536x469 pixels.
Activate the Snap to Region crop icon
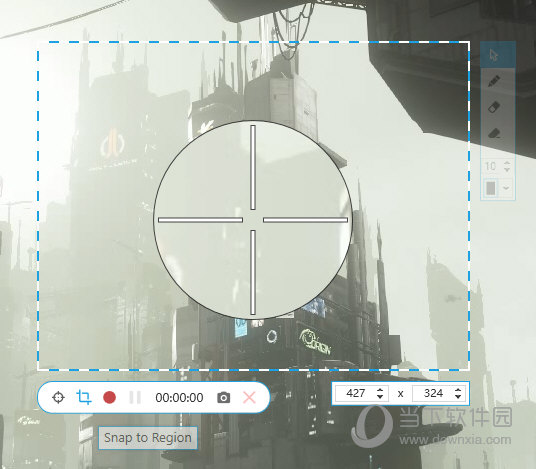coord(84,397)
